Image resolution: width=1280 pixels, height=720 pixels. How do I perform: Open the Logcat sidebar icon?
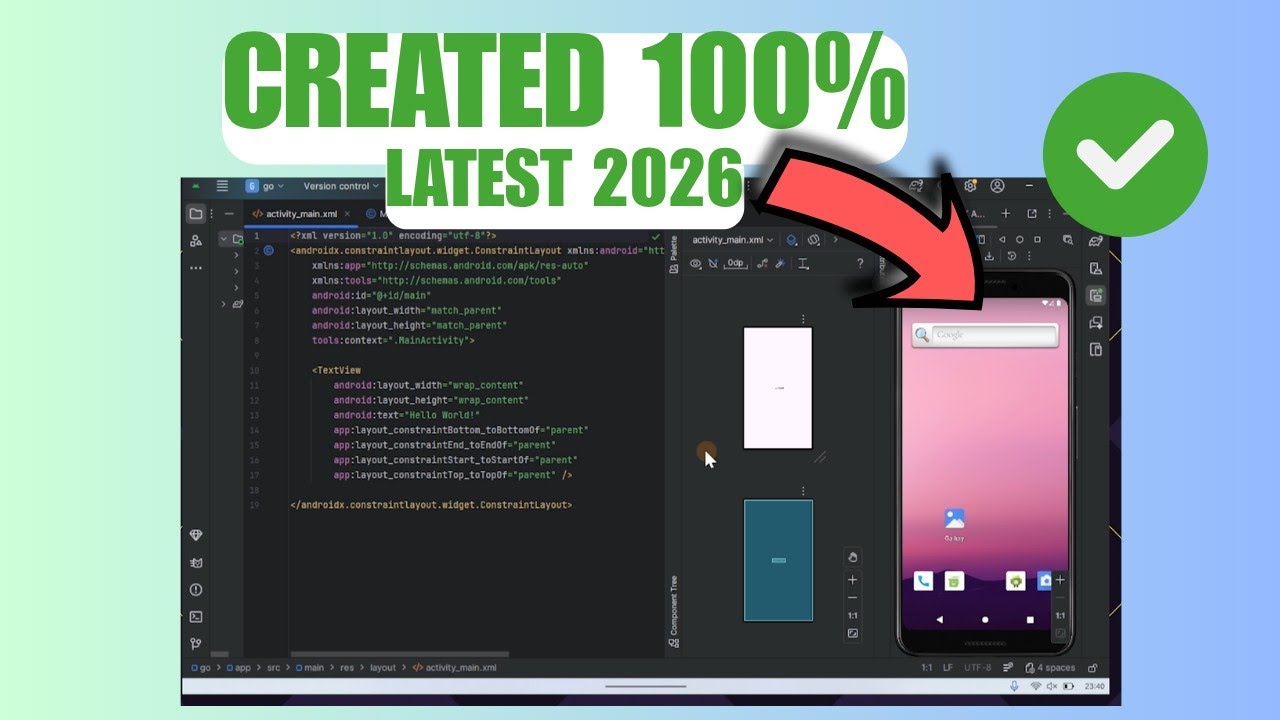click(x=196, y=563)
